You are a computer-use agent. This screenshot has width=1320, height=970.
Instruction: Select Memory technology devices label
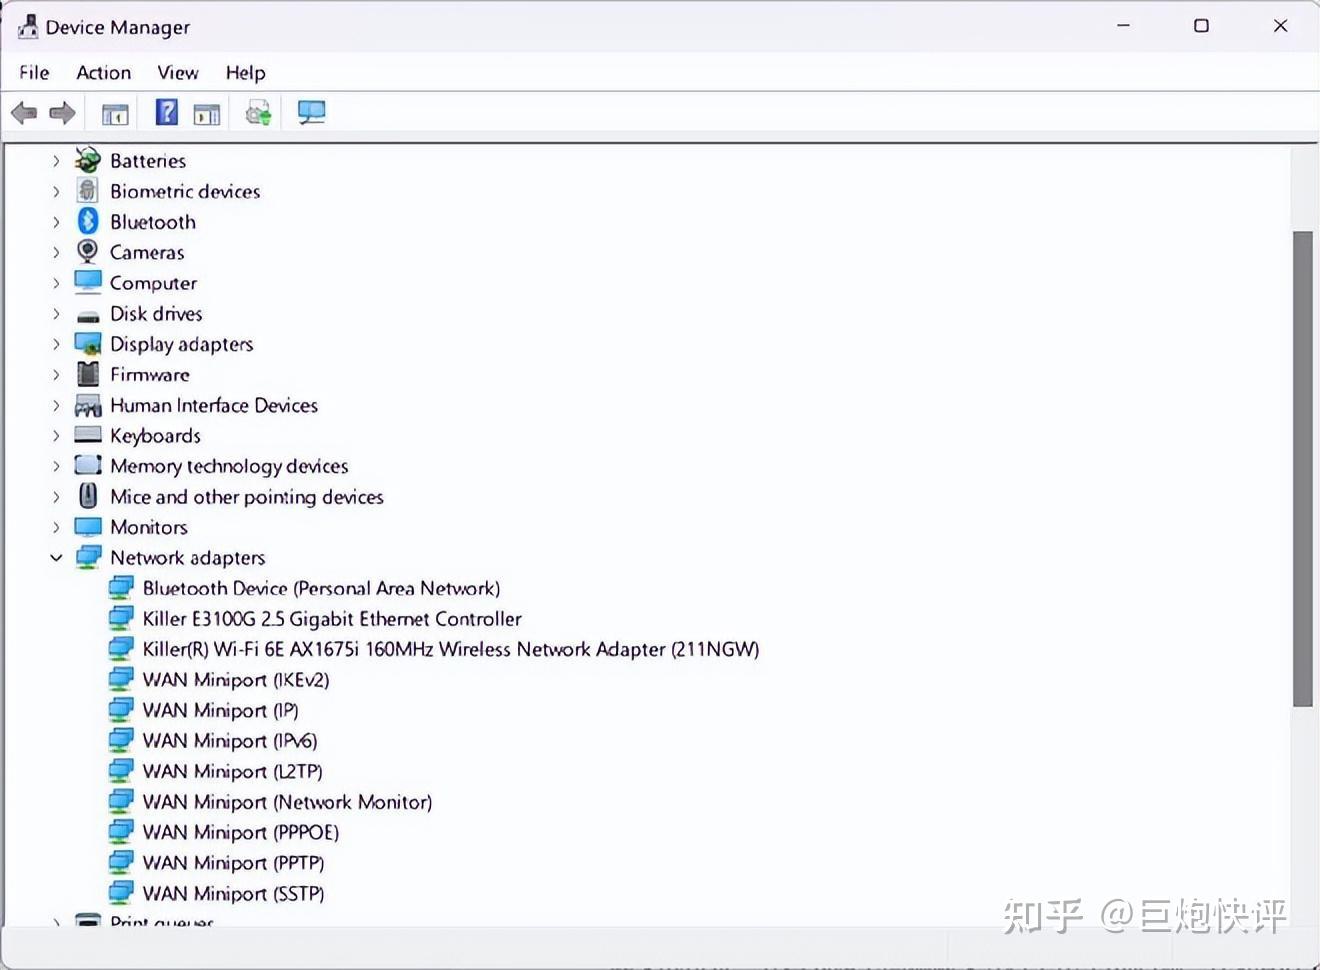pos(229,466)
